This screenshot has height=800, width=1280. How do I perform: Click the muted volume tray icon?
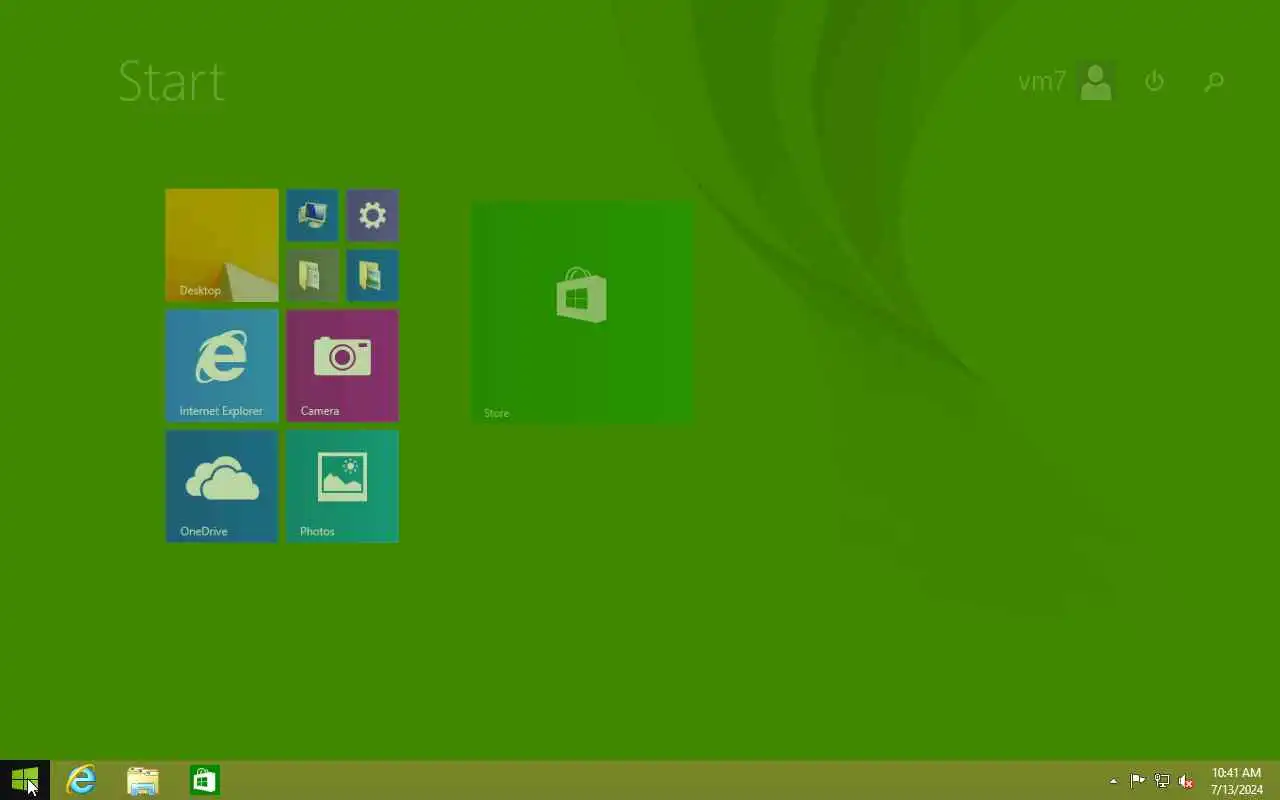pyautogui.click(x=1186, y=781)
